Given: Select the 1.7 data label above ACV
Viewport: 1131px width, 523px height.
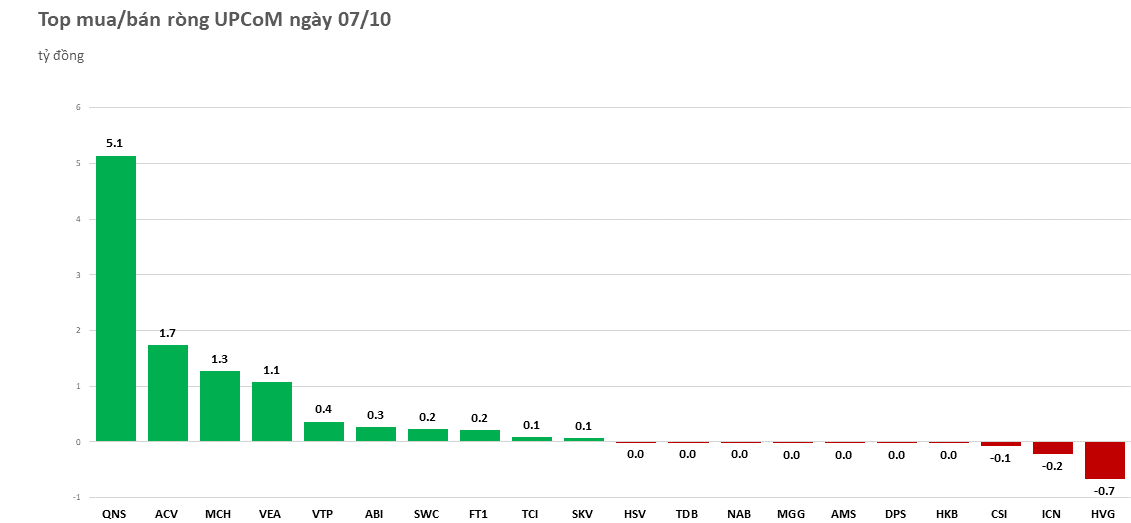Looking at the screenshot, I should pos(168,332).
